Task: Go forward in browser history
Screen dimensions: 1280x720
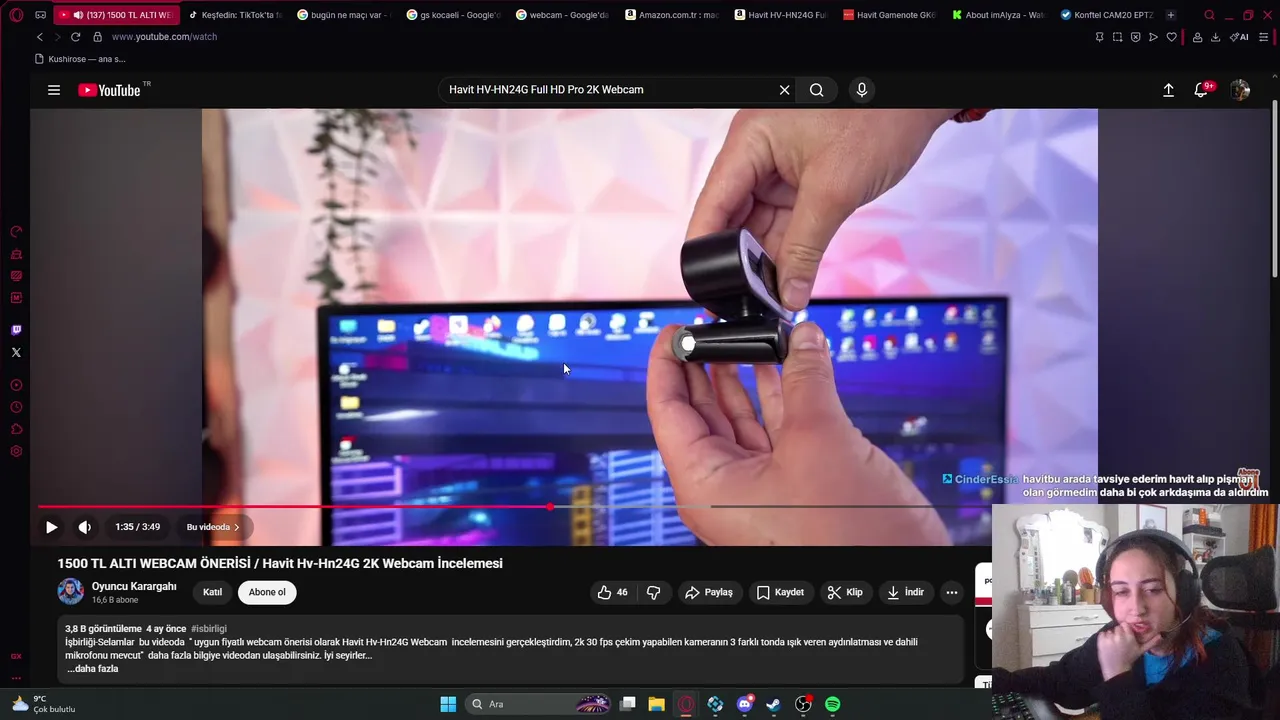Action: point(57,37)
